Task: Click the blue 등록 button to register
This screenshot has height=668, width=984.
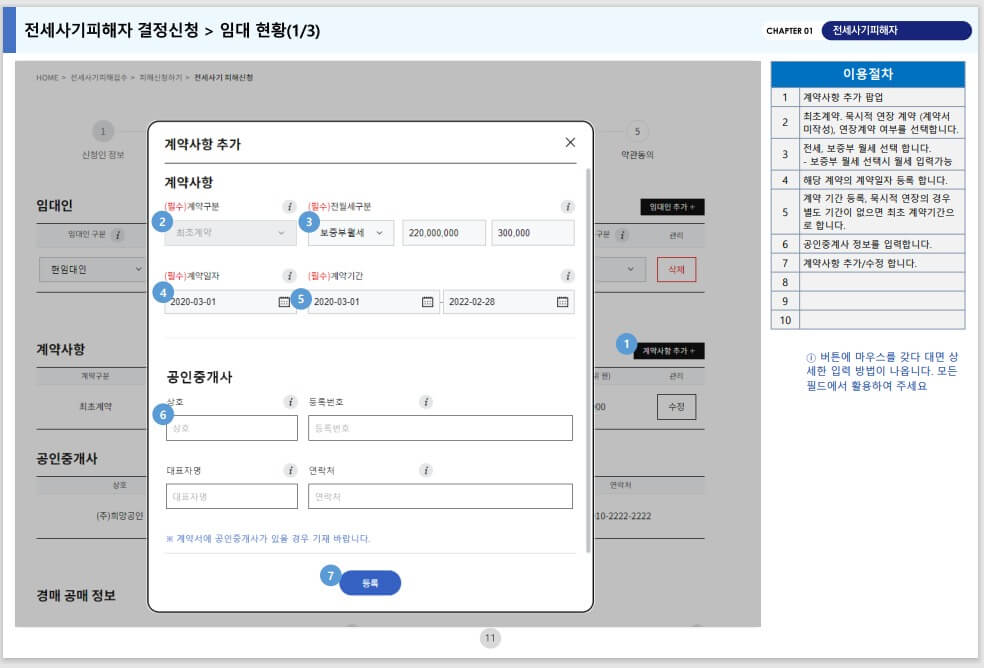Action: pyautogui.click(x=369, y=581)
